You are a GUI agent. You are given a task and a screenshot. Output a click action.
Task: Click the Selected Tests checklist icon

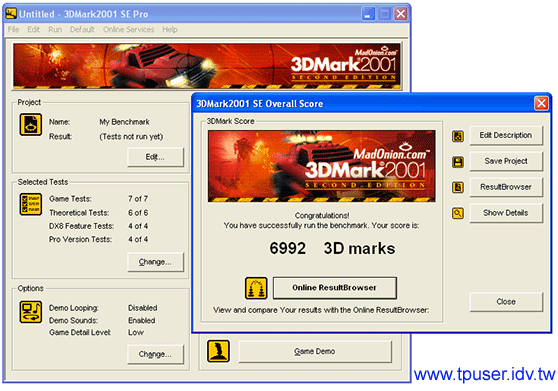tap(31, 205)
